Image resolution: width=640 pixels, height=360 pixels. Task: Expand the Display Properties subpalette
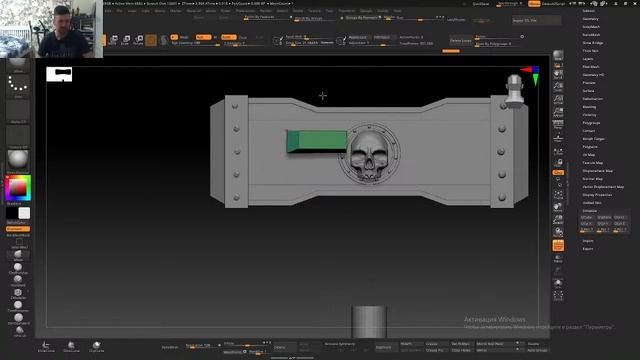(x=597, y=195)
